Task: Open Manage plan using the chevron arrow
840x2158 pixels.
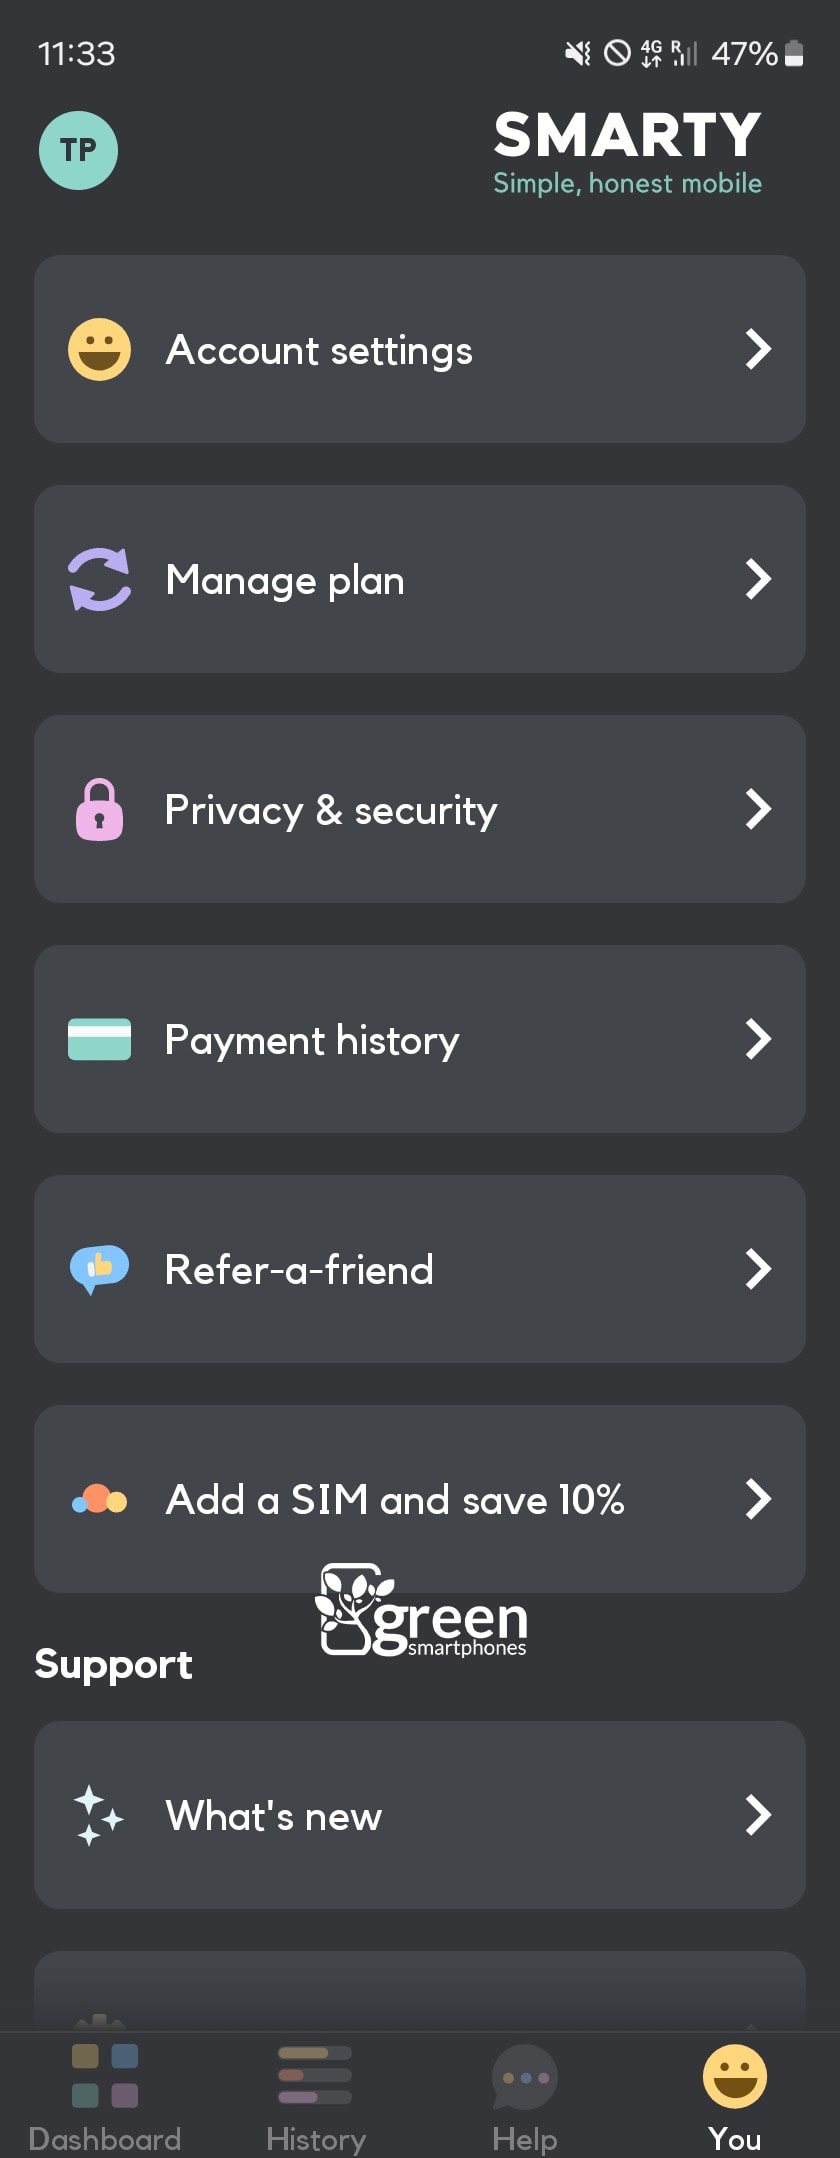Action: [758, 579]
